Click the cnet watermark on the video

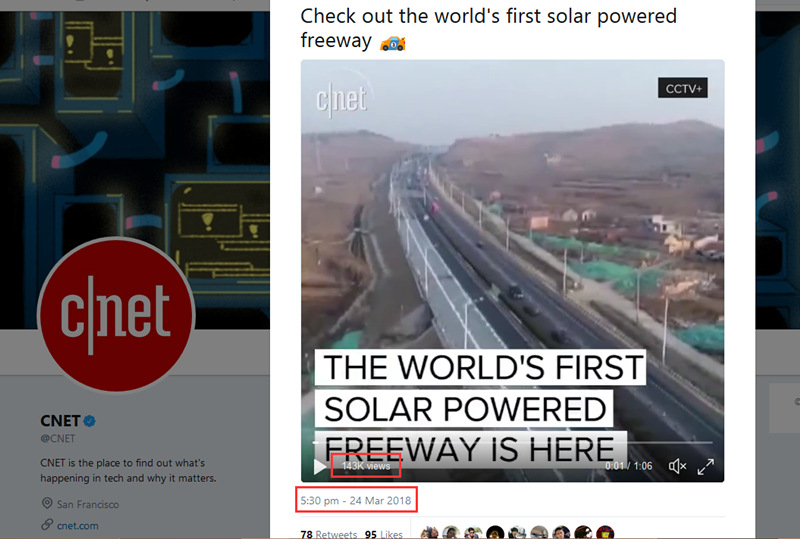[x=341, y=100]
